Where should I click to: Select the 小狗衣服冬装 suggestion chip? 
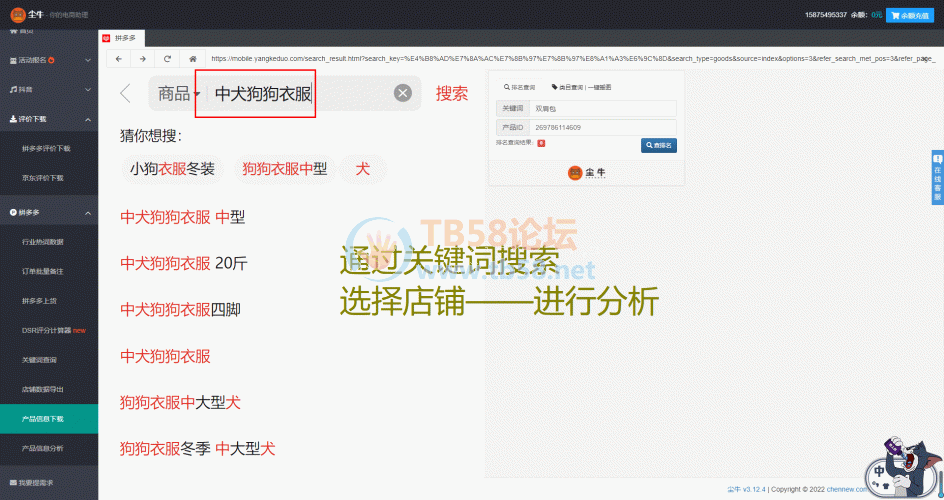pyautogui.click(x=172, y=169)
